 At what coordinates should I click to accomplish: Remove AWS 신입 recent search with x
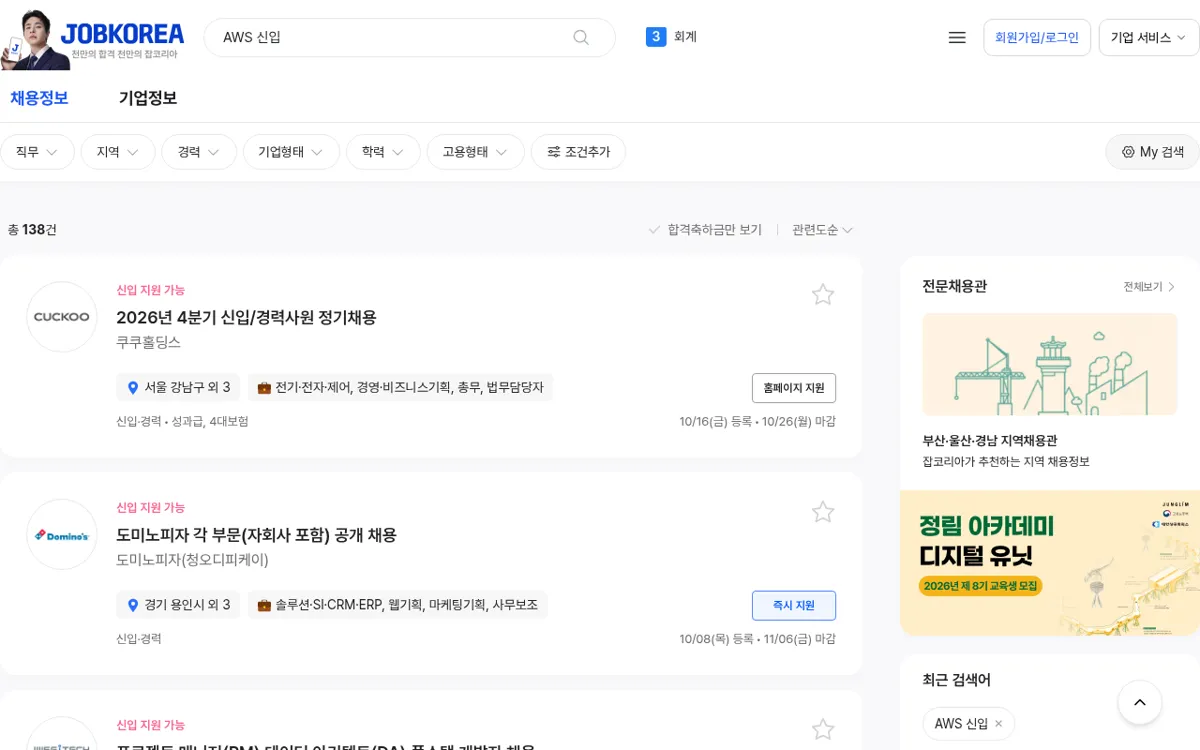[998, 724]
